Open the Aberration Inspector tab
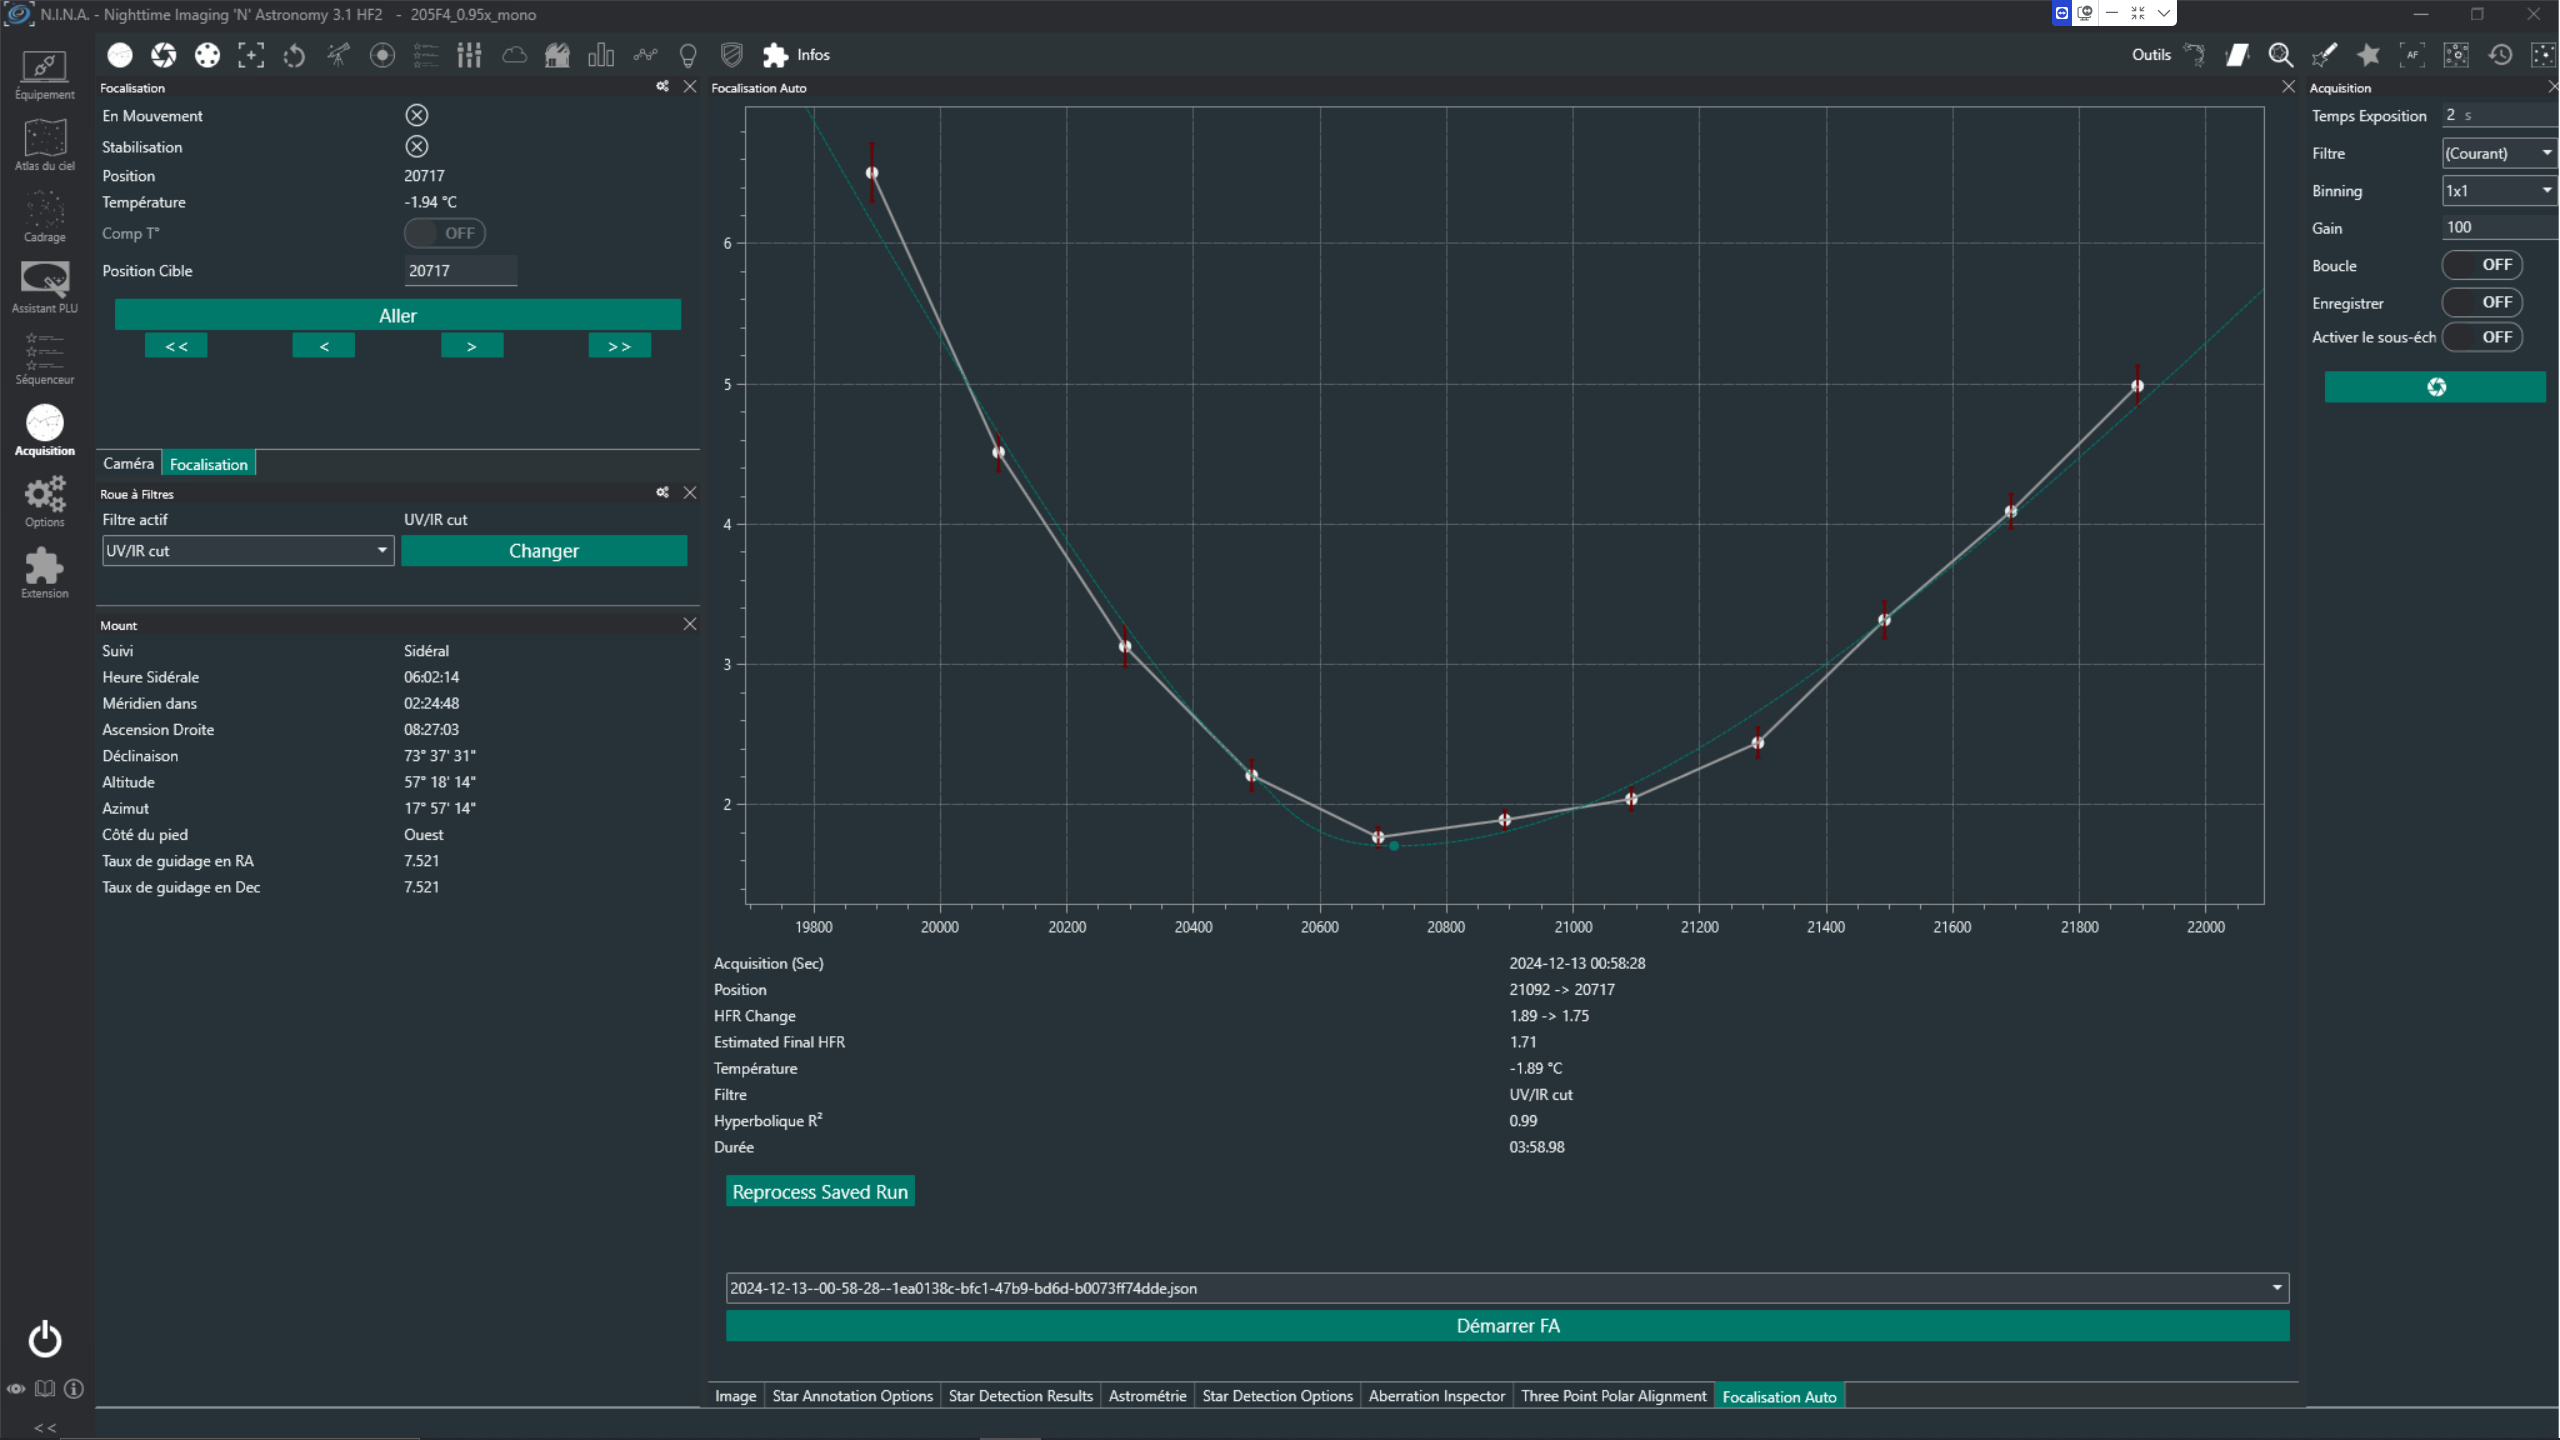The image size is (2560, 1440). tap(1436, 1396)
